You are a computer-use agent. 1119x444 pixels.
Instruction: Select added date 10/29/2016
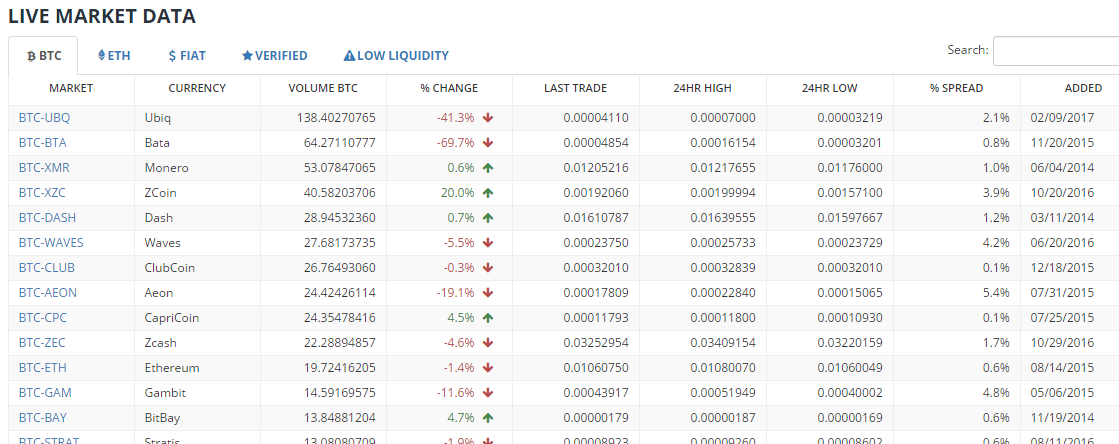pyautogui.click(x=1061, y=343)
